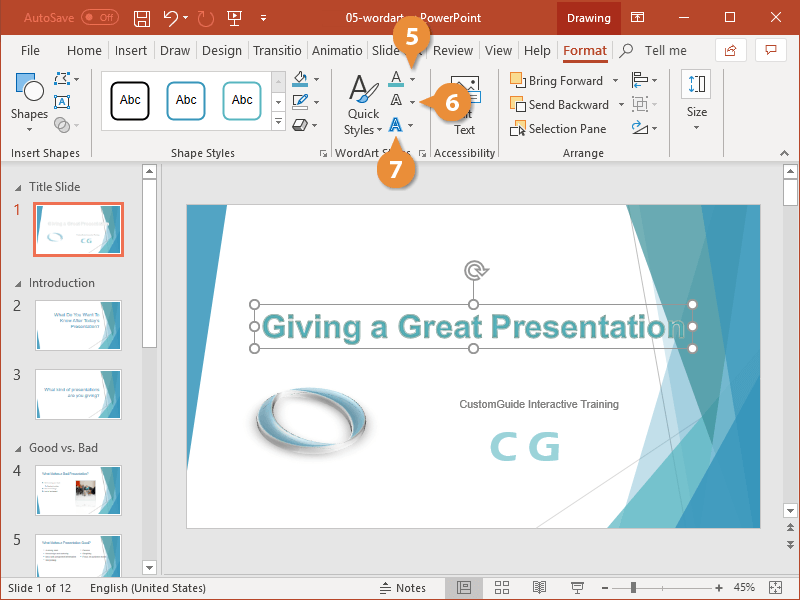Expand the Shape Styles gallery with More arrow
Screen dimensions: 800x600
click(x=278, y=122)
